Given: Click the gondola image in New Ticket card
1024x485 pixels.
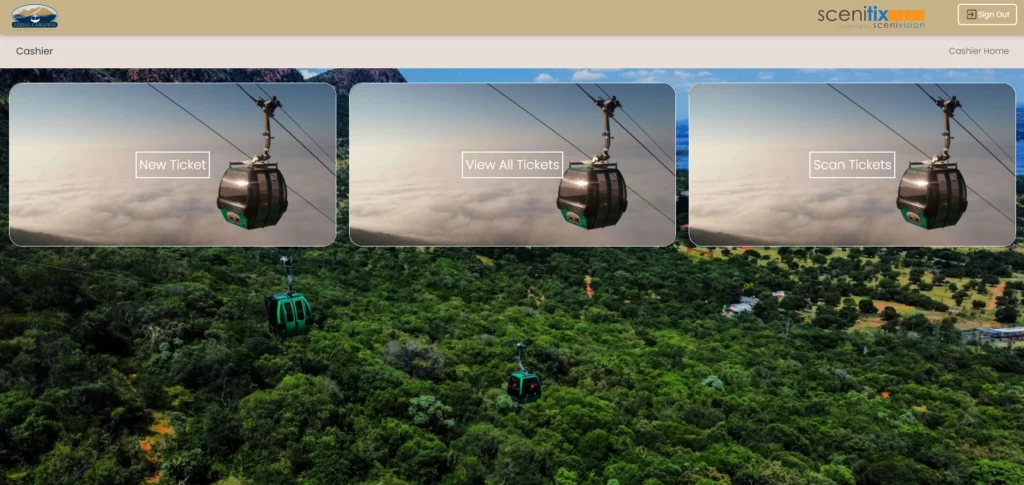Looking at the screenshot, I should 252,194.
